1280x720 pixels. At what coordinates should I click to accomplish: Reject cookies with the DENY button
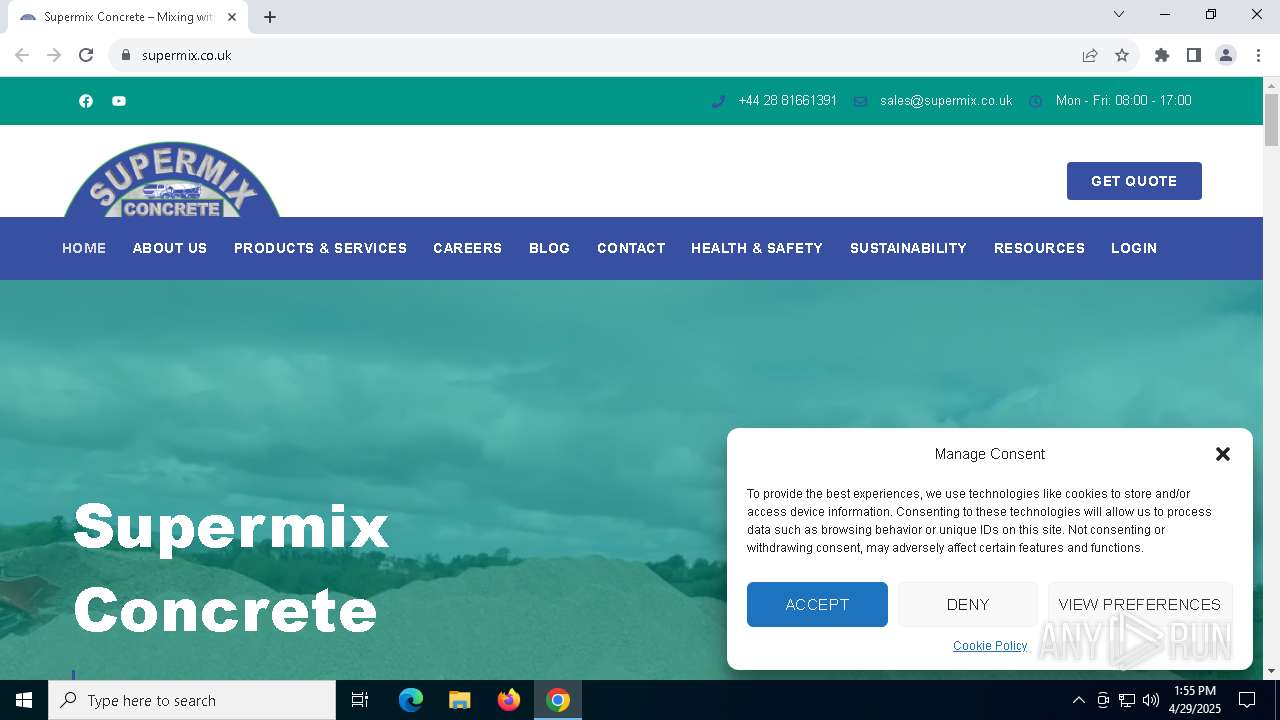click(968, 605)
